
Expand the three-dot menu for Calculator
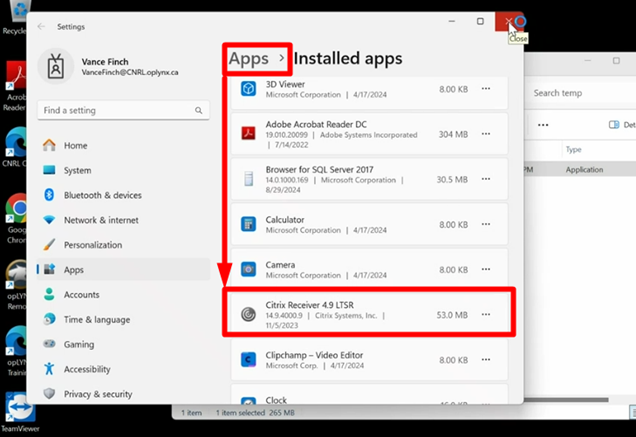click(x=486, y=224)
